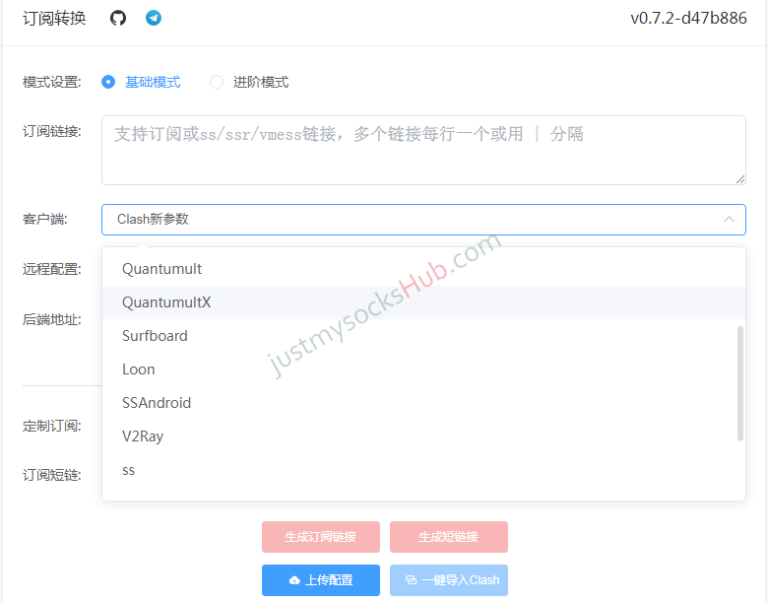
Task: Collapse the 客户端 dropdown arrow
Action: coord(728,219)
